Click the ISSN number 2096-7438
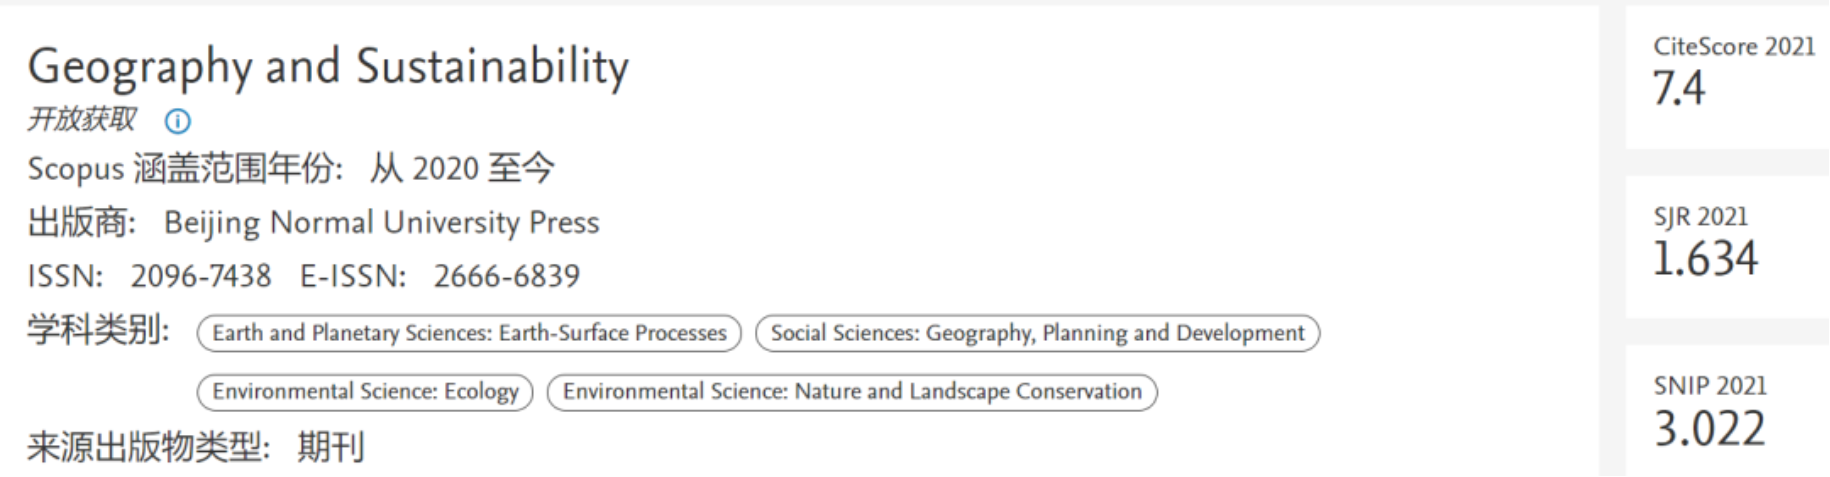This screenshot has height=477, width=1830. point(200,276)
